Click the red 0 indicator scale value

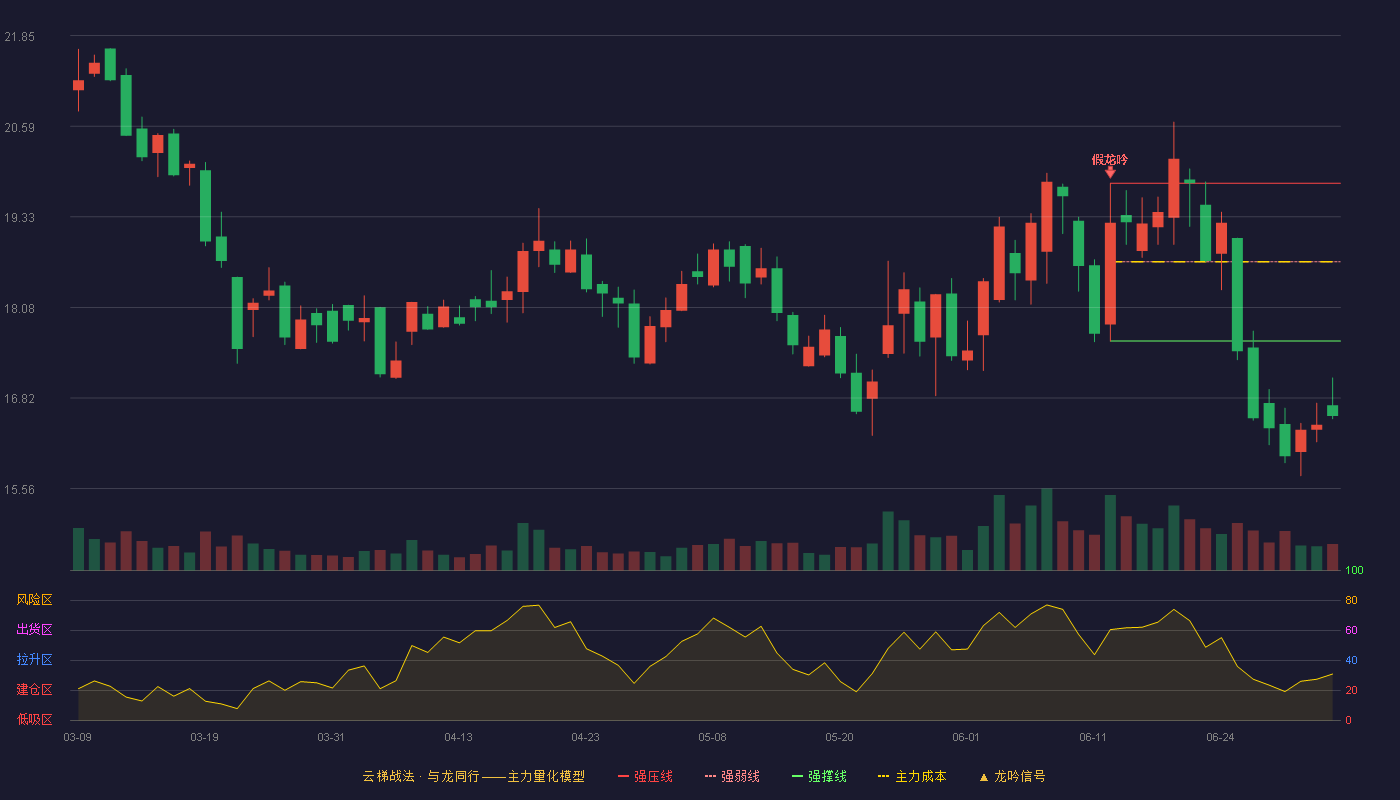tap(1348, 720)
